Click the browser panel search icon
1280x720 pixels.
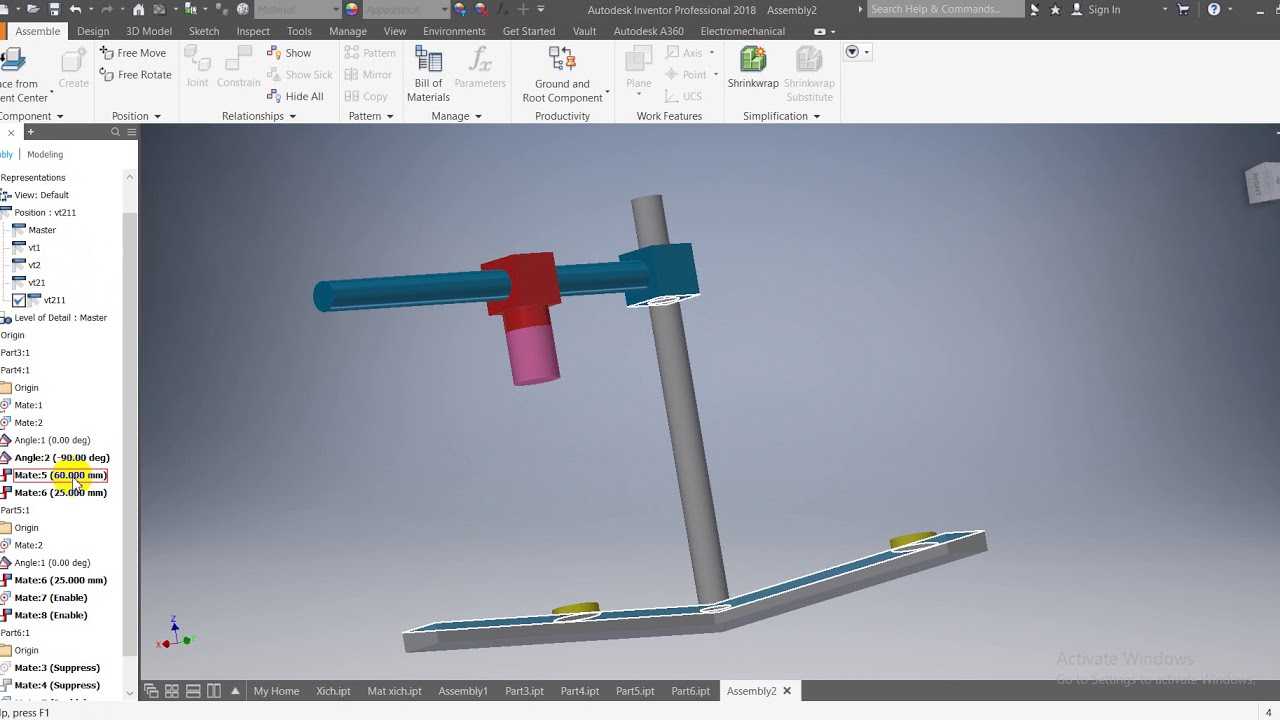pyautogui.click(x=115, y=132)
